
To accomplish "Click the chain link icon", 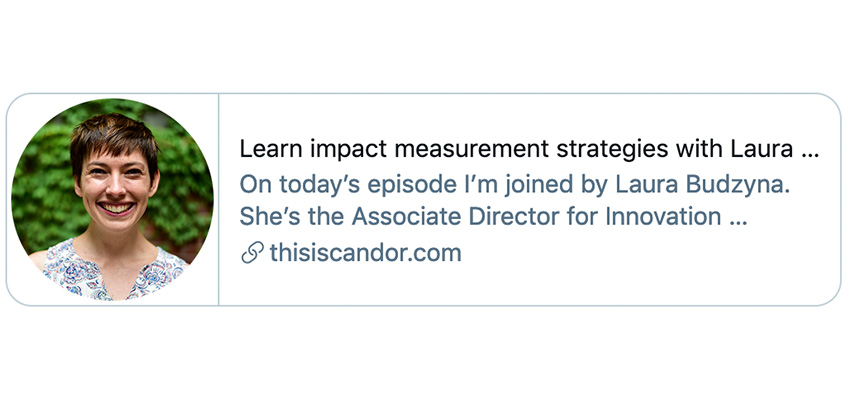I will pyautogui.click(x=252, y=253).
